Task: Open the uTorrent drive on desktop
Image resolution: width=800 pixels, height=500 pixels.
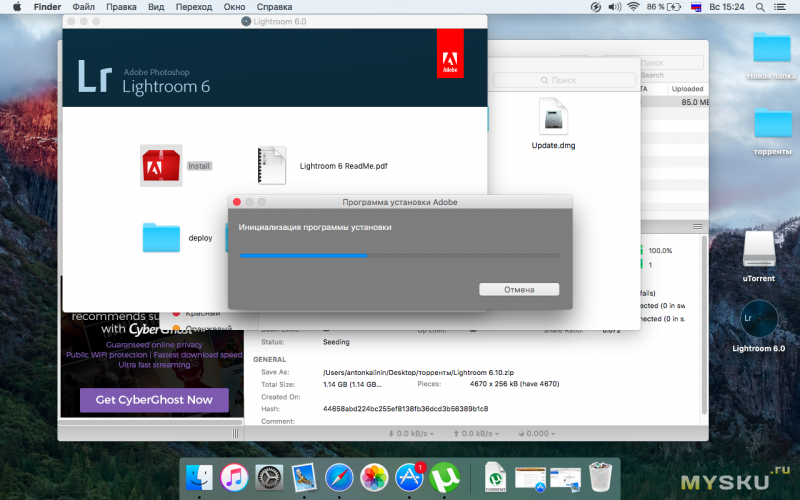Action: [x=759, y=249]
